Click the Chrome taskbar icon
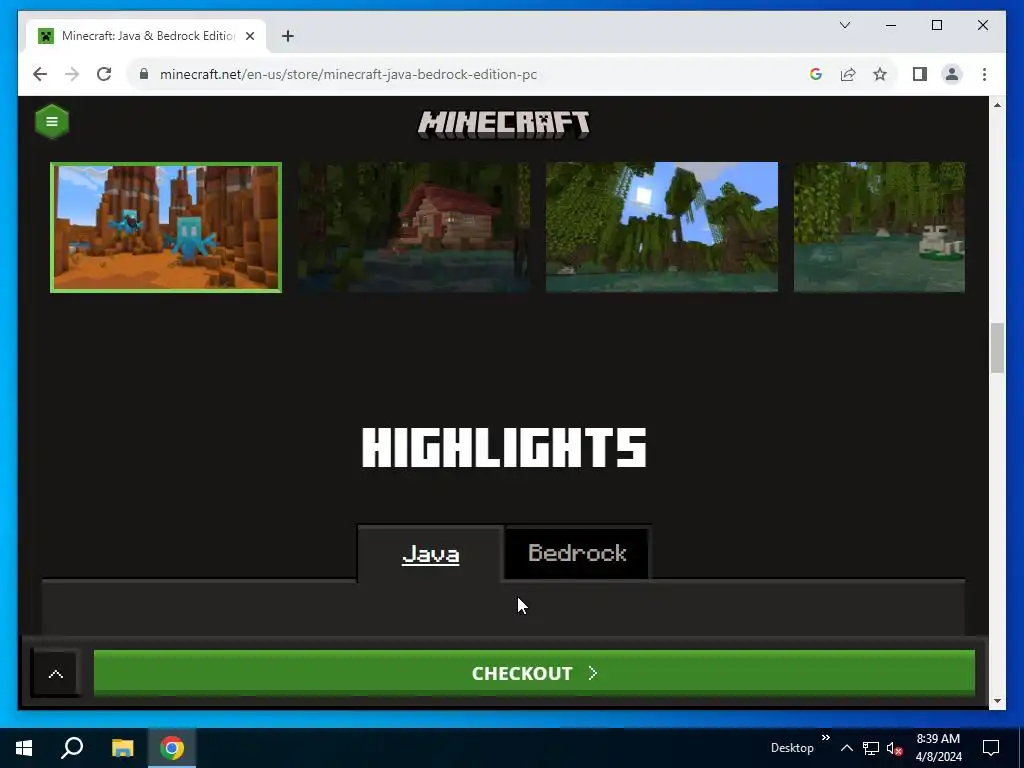The height and width of the screenshot is (768, 1024). coord(172,748)
